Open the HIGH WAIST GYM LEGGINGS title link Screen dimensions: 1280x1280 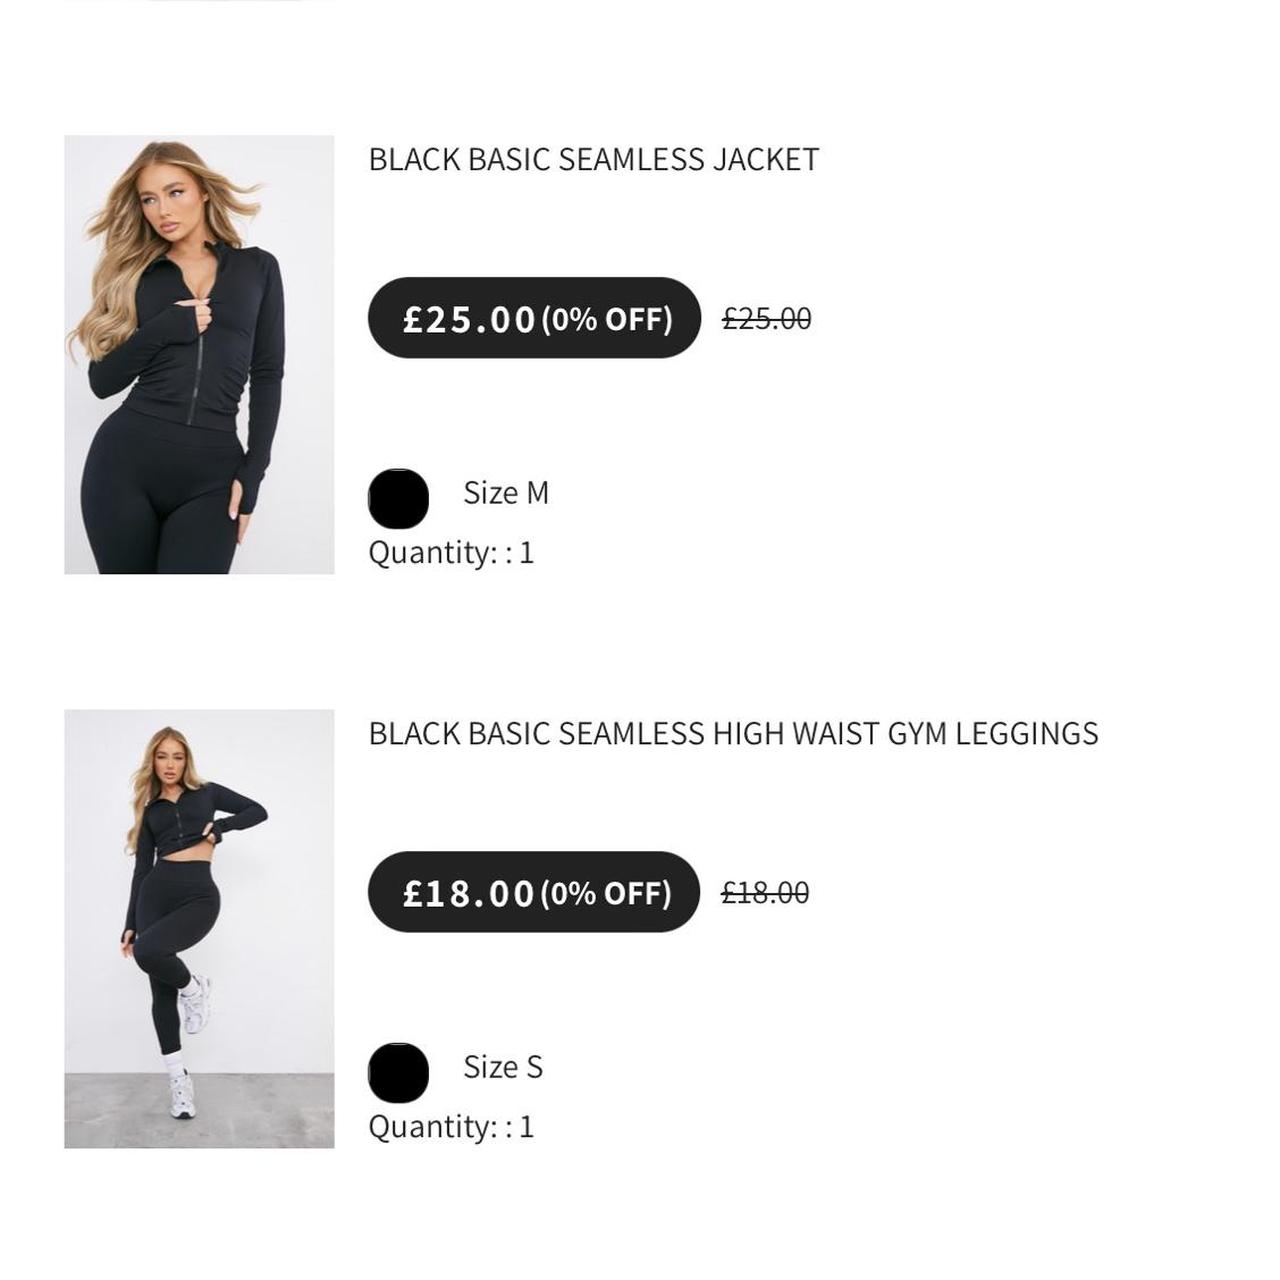733,733
